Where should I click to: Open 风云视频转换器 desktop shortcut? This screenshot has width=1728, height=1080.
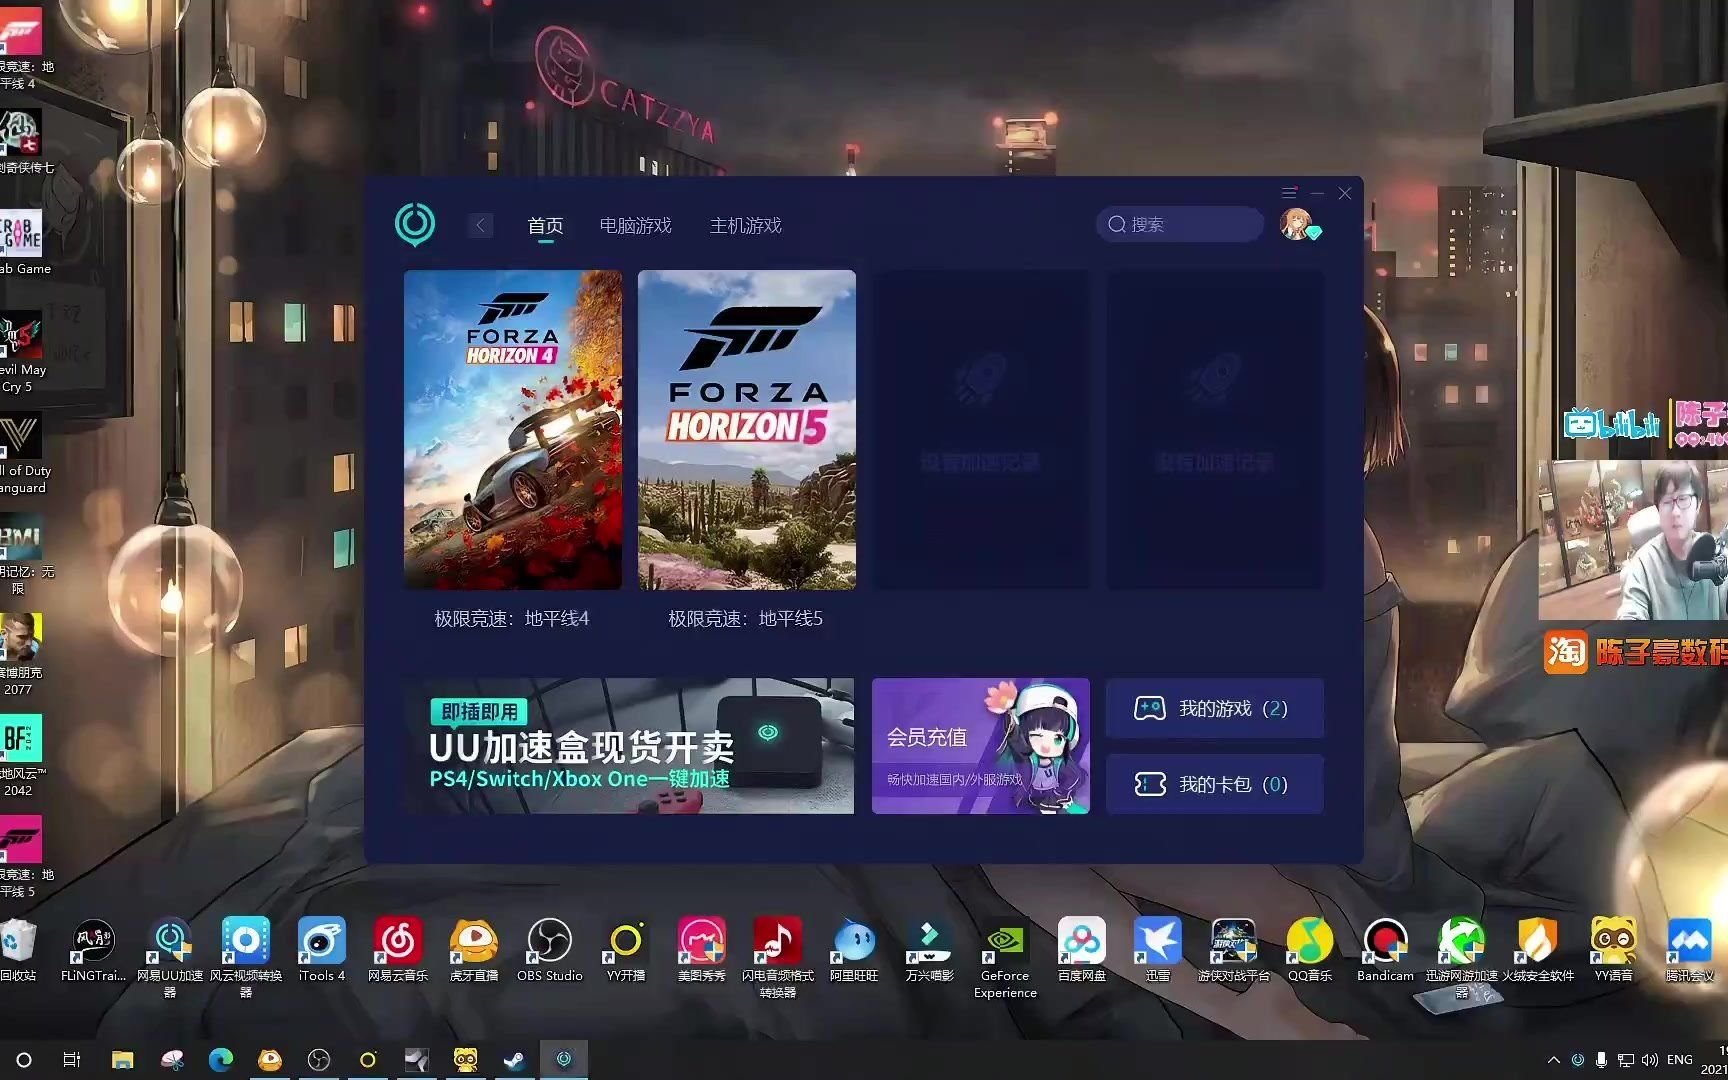pyautogui.click(x=246, y=957)
